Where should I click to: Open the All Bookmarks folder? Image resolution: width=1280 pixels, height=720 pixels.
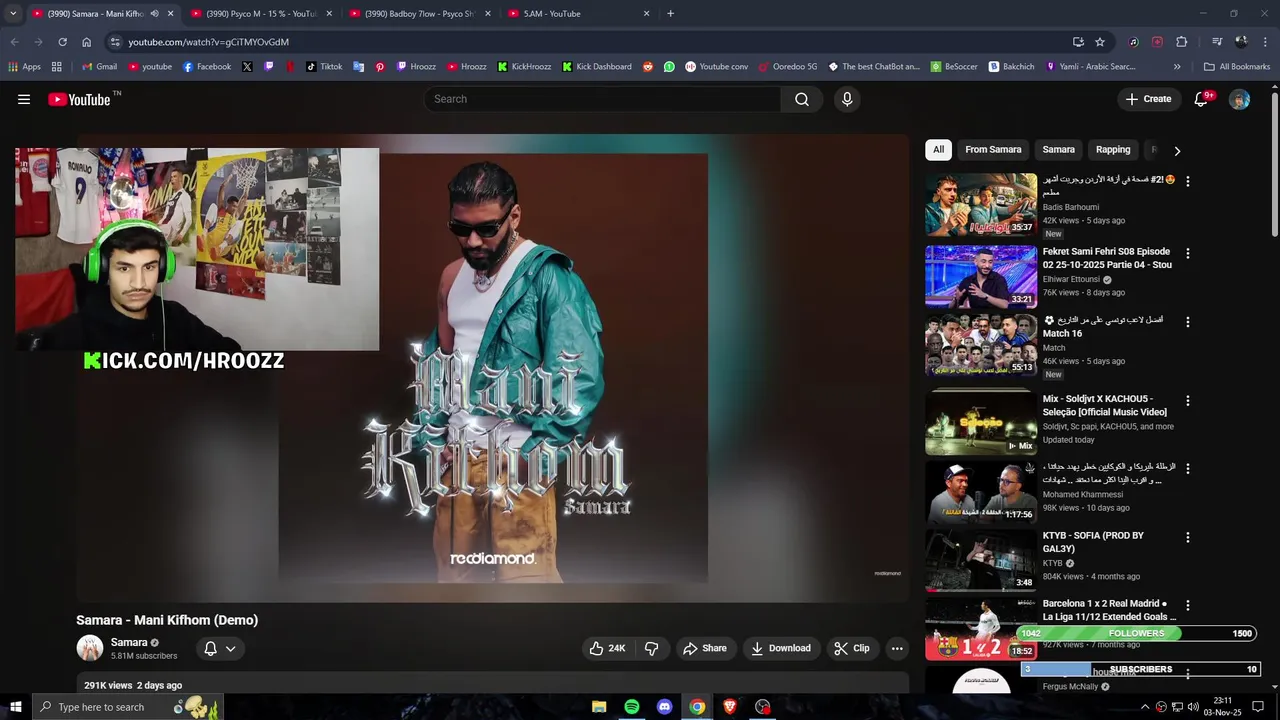click(x=1237, y=67)
